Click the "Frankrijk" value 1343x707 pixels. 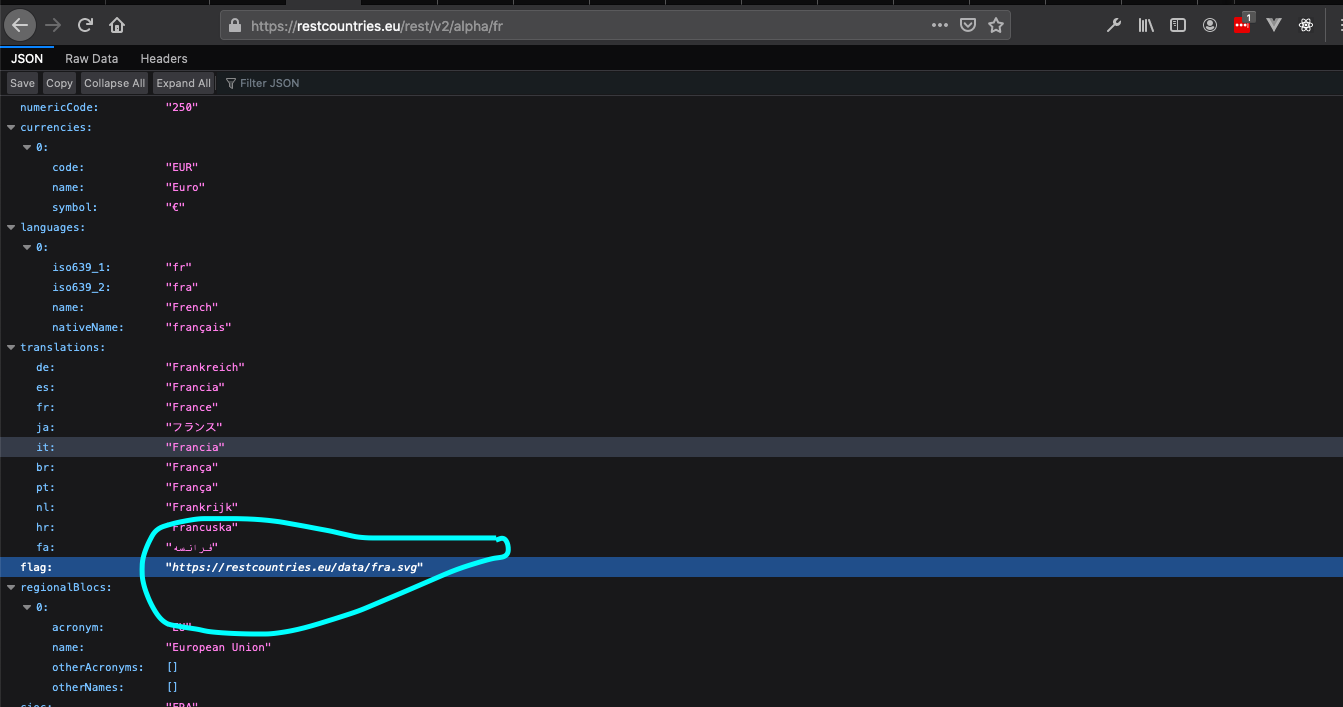pos(201,507)
